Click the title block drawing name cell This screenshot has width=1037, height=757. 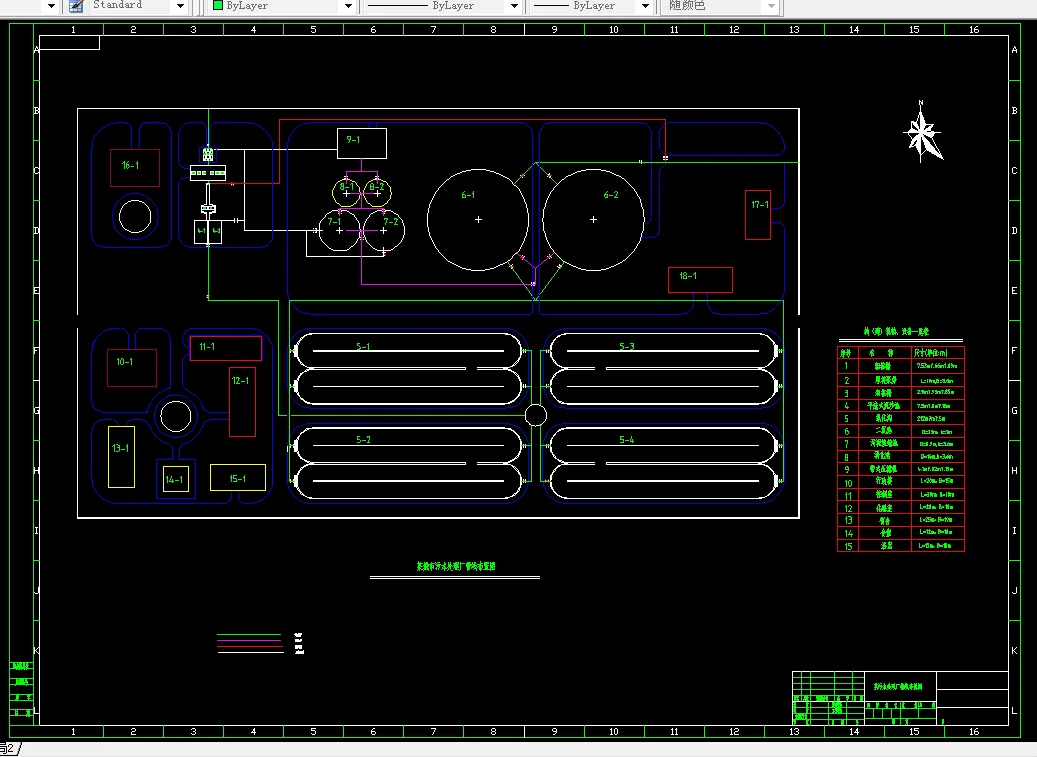coord(900,686)
